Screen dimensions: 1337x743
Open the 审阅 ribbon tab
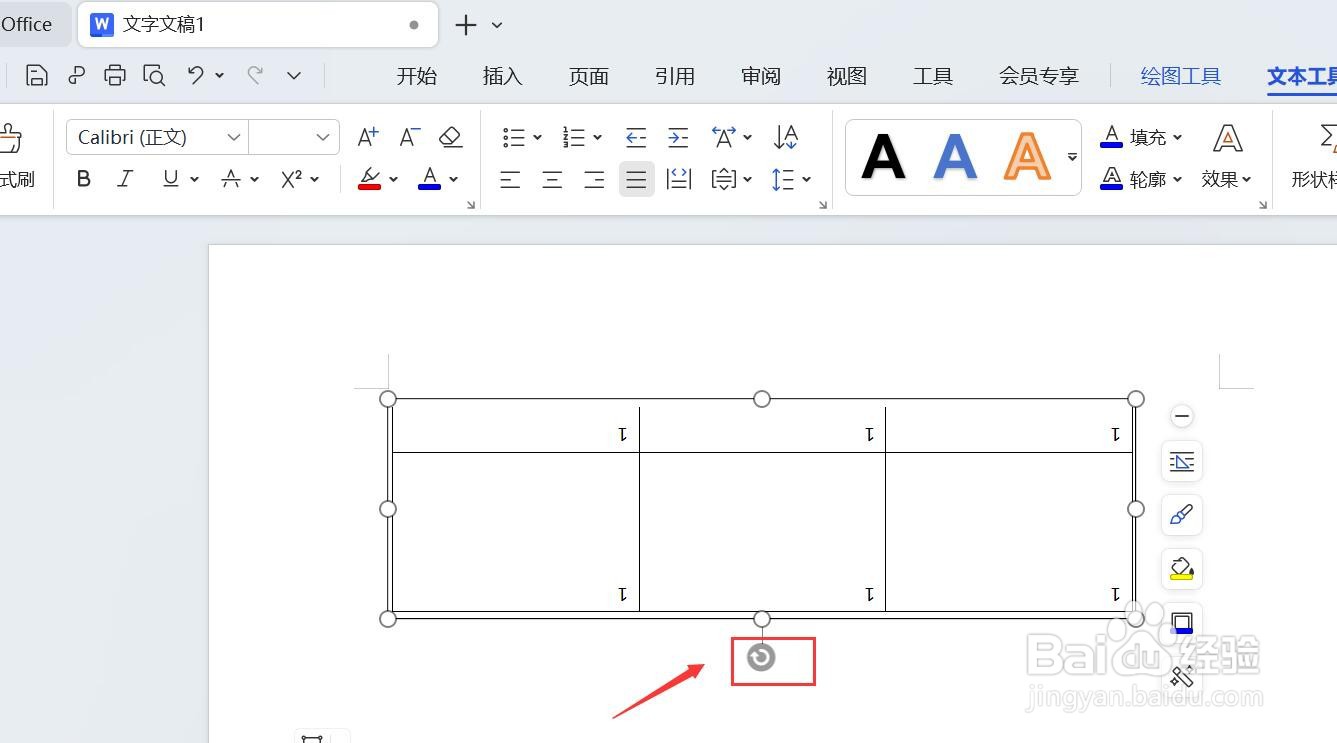(x=760, y=75)
